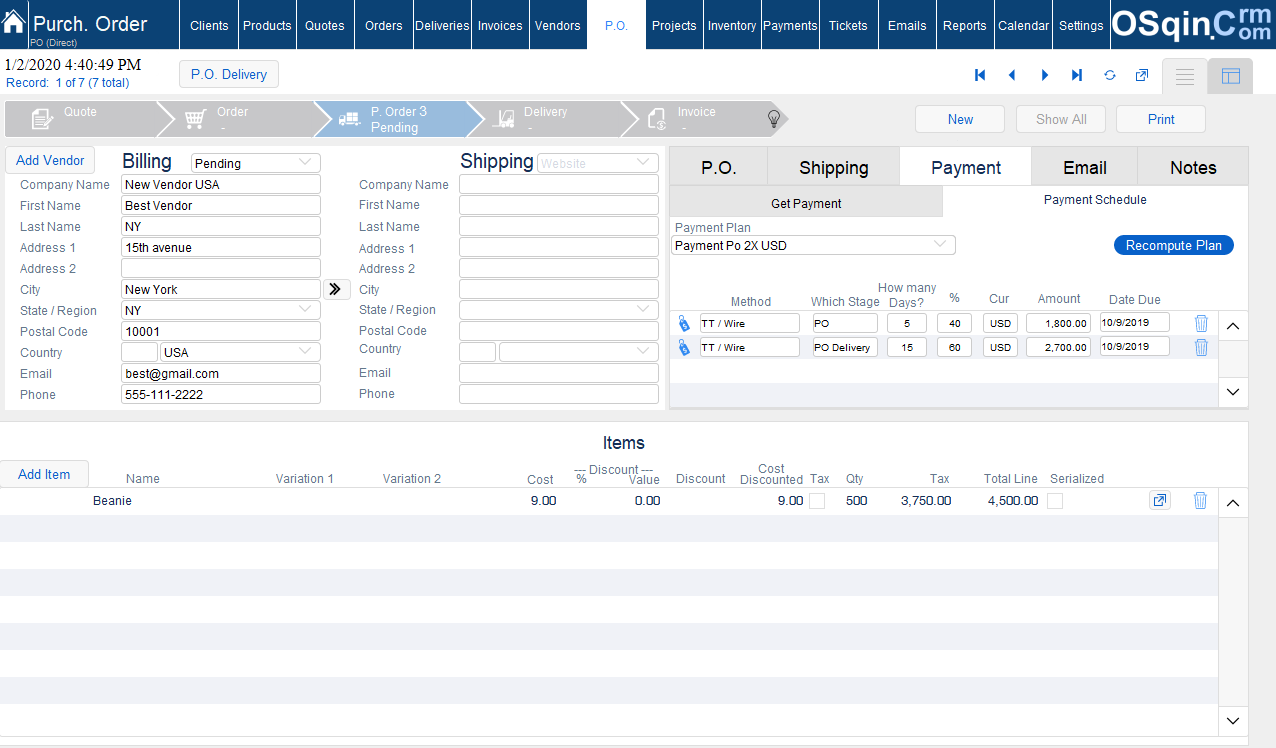1276x748 pixels.
Task: Go to first record arrow icon
Action: pos(980,75)
